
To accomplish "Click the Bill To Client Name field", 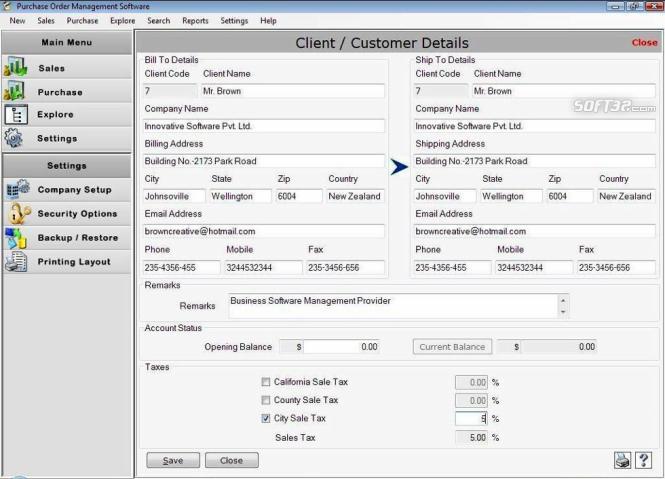I will click(x=293, y=91).
